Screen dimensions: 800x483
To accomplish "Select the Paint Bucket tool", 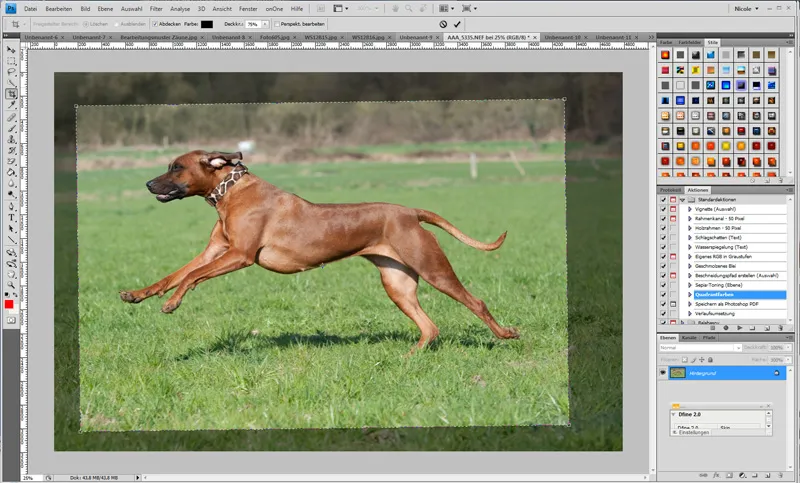I will click(x=11, y=172).
